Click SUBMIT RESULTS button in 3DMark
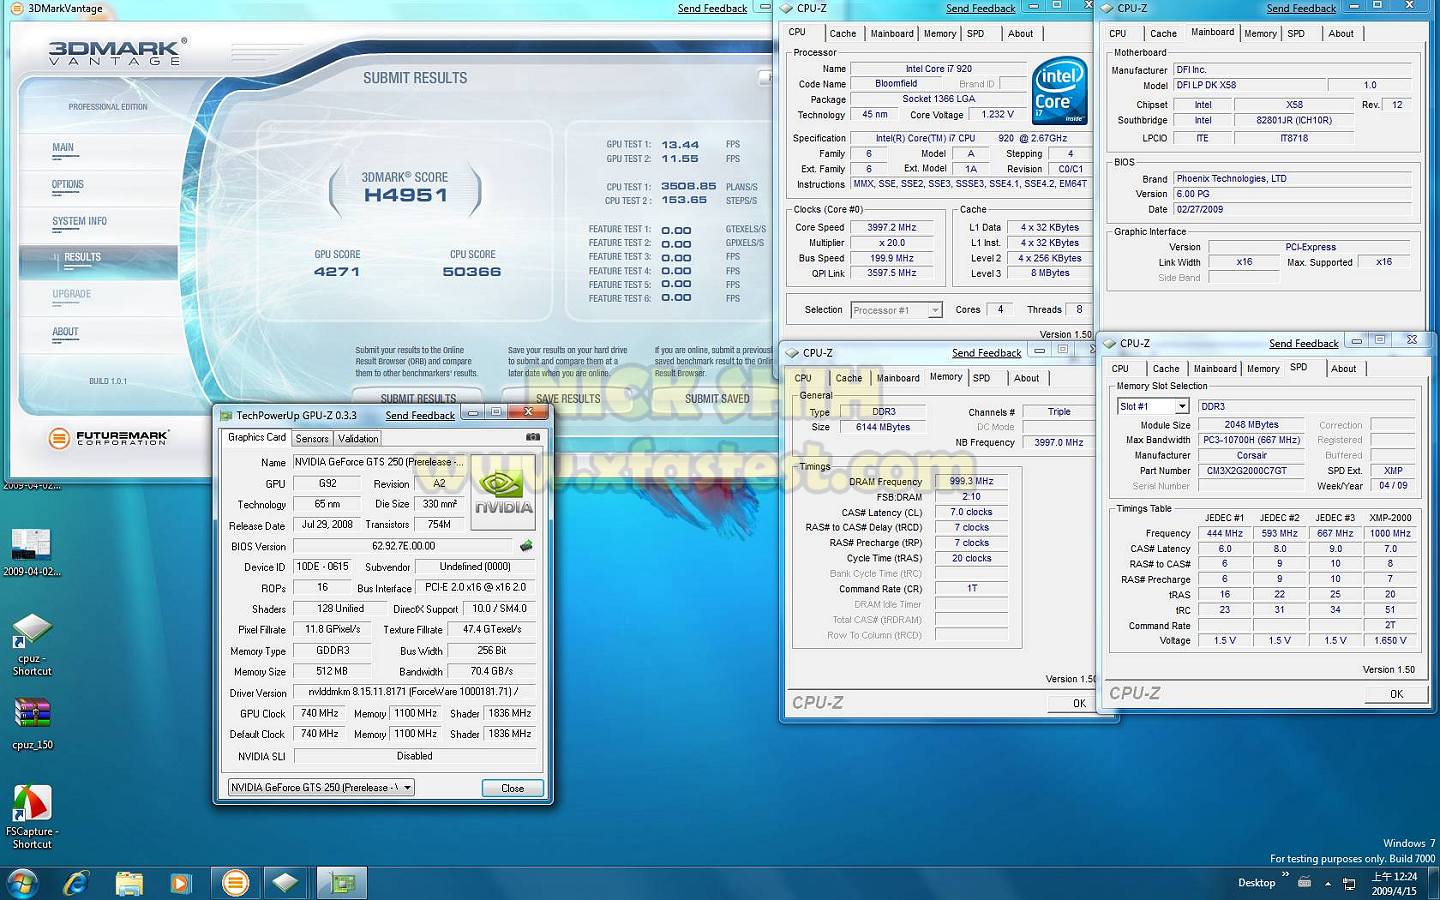Image resolution: width=1440 pixels, height=900 pixels. point(418,398)
